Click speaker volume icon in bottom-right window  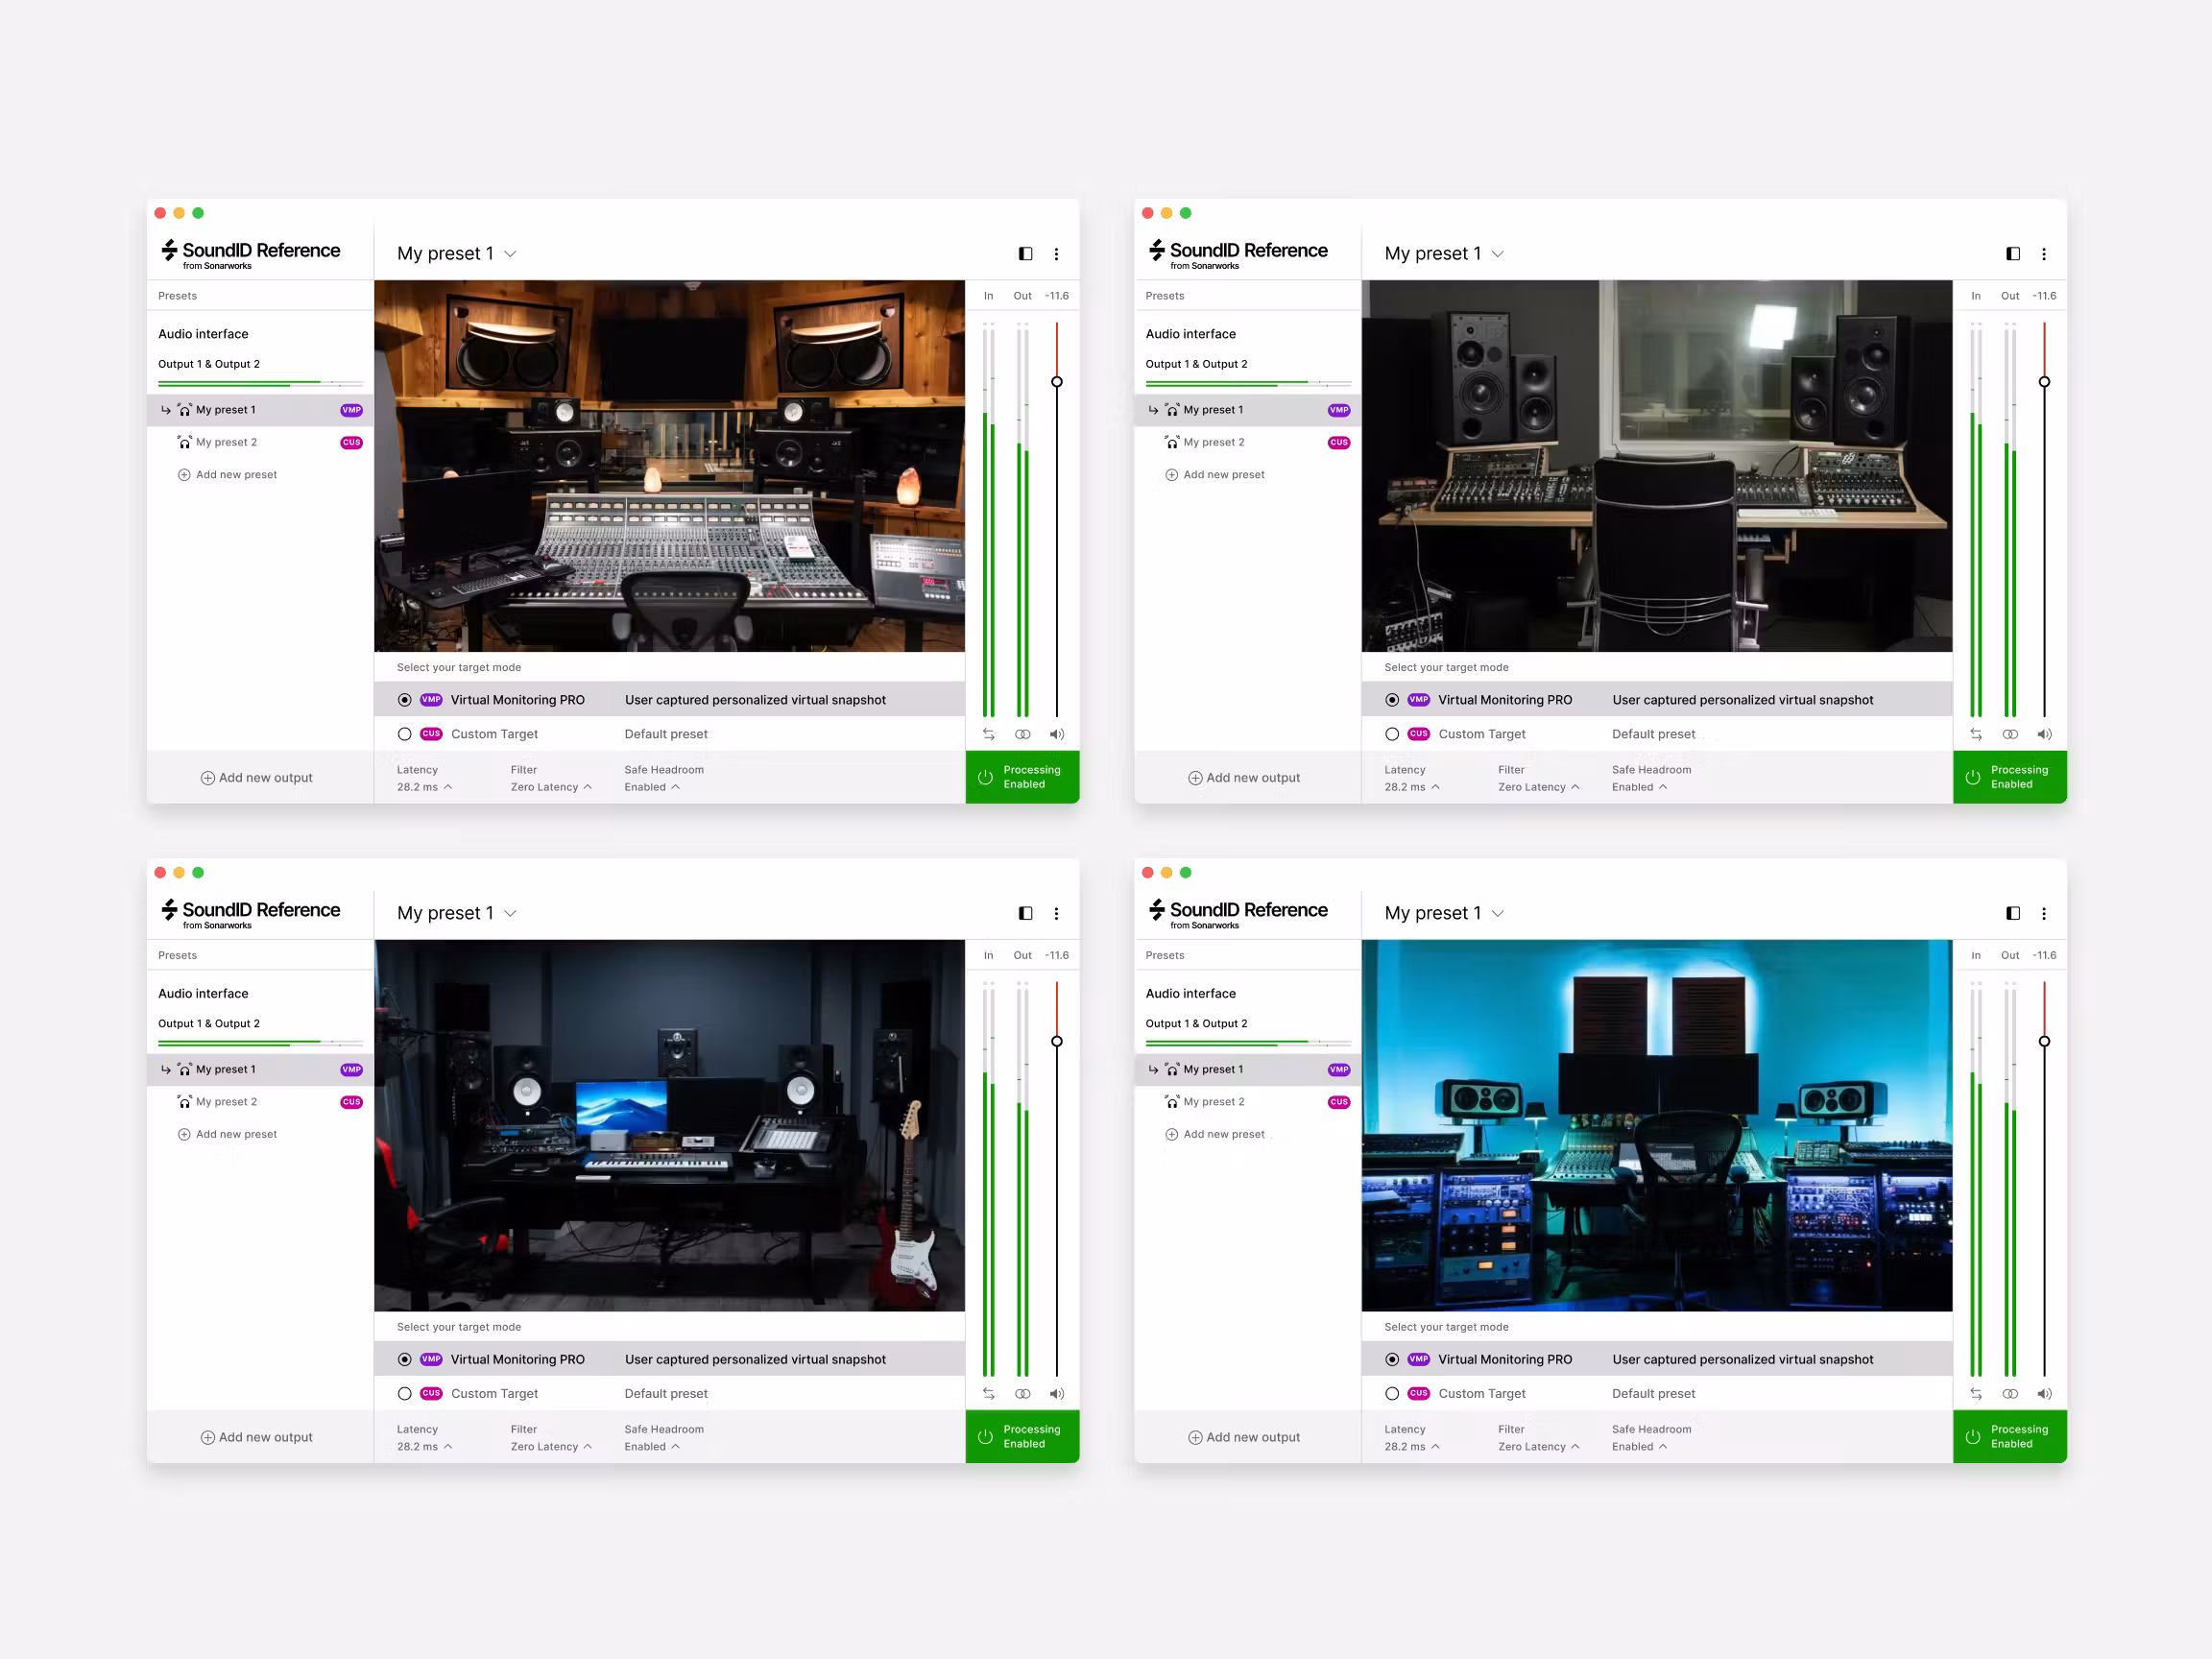pyautogui.click(x=2045, y=1393)
